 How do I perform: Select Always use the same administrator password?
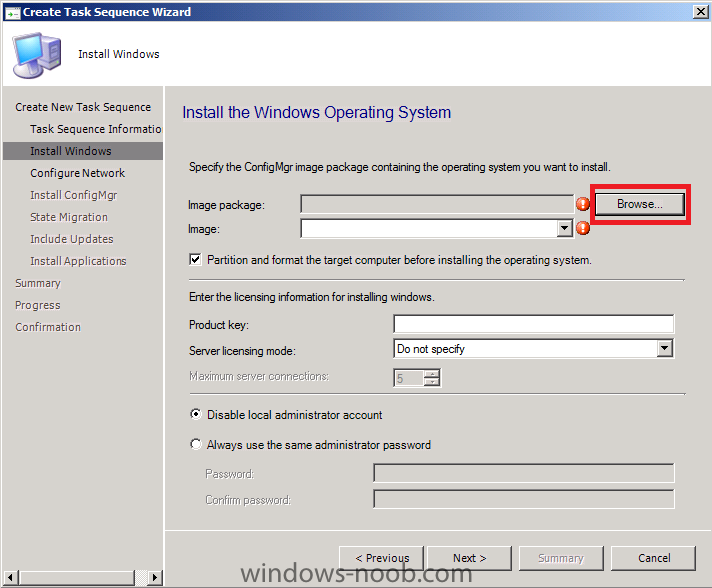(196, 444)
